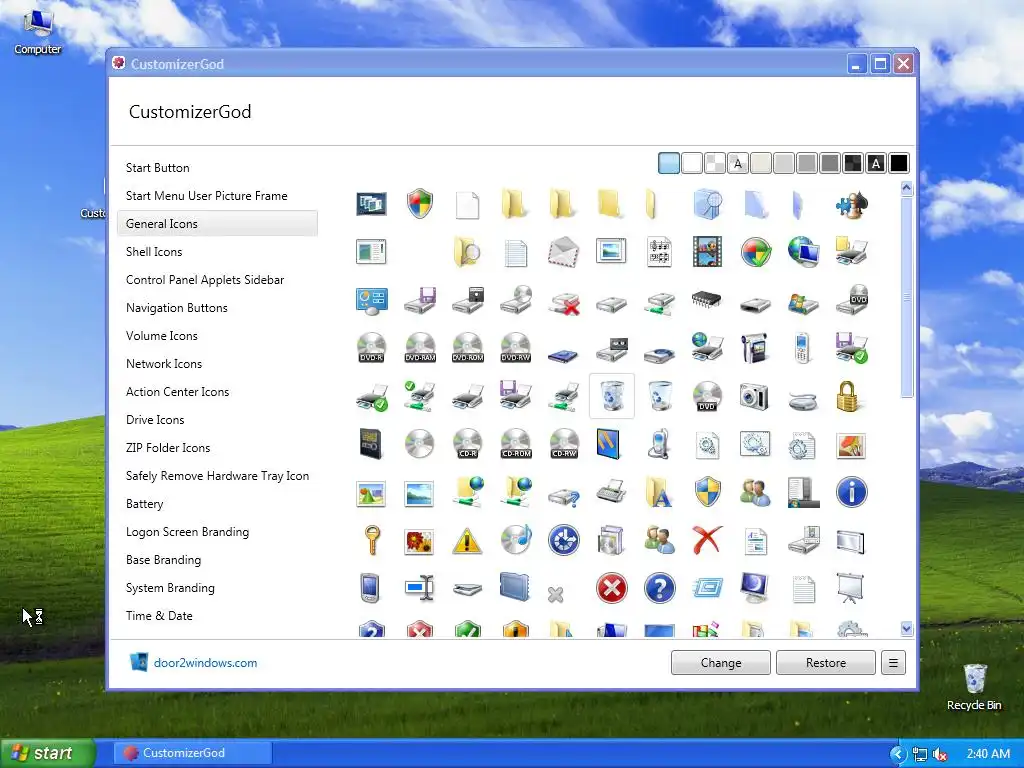1024x768 pixels.
Task: Open Safely Remove Hardware Tray Icon category
Action: click(x=217, y=476)
